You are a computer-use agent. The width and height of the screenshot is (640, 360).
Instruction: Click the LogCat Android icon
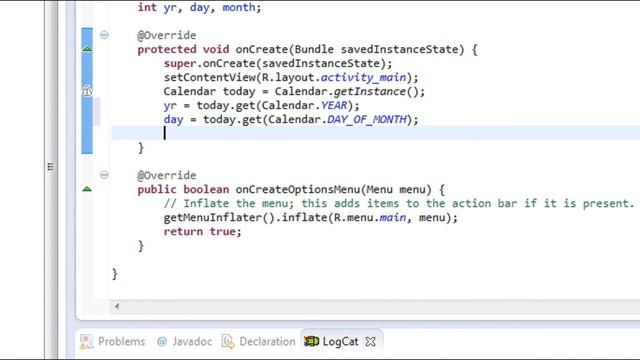click(311, 341)
